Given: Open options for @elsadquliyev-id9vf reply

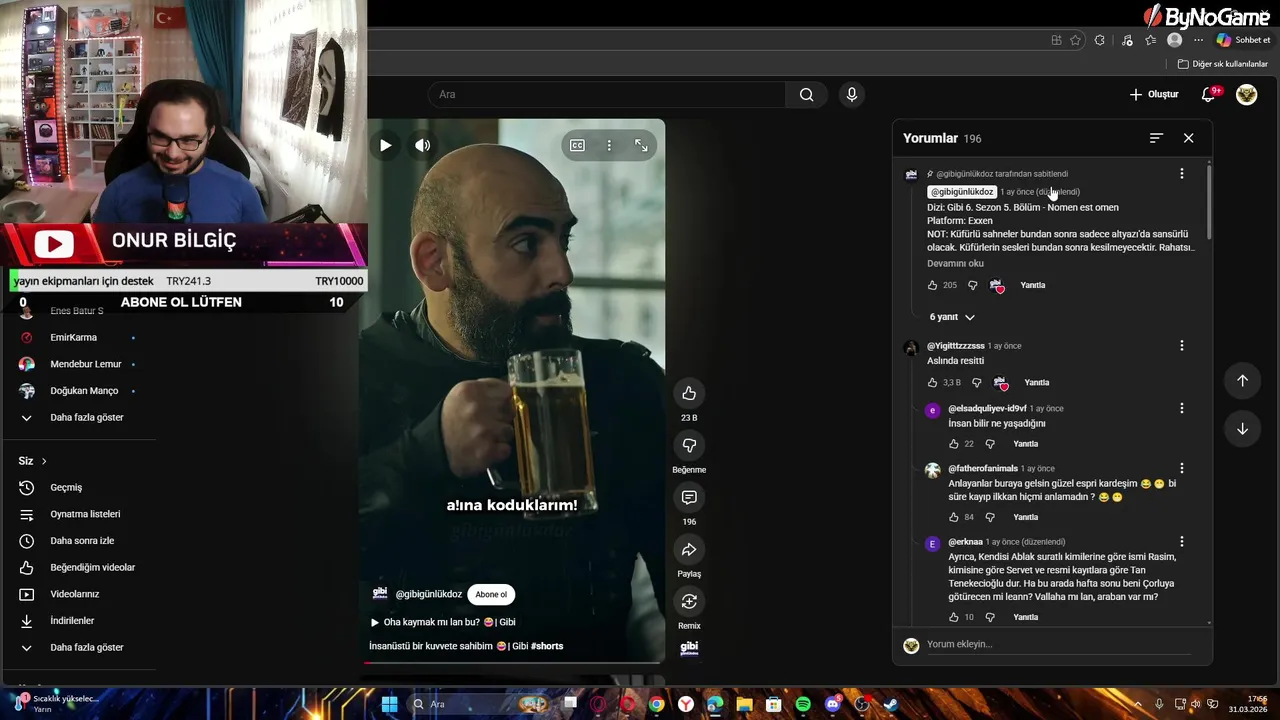Looking at the screenshot, I should (x=1181, y=408).
